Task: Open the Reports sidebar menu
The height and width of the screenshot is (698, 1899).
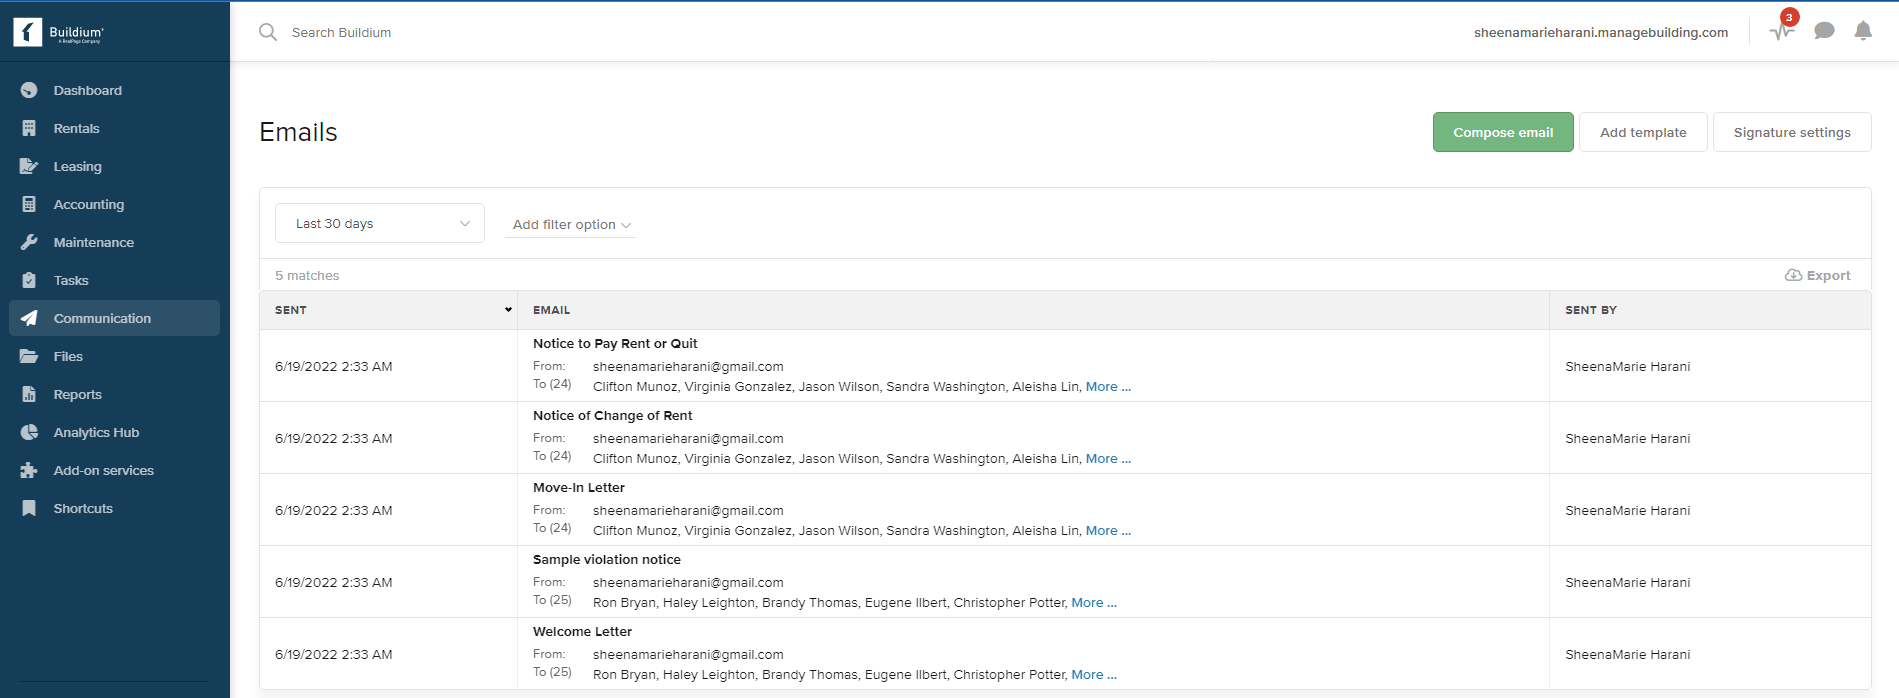Action: (78, 394)
